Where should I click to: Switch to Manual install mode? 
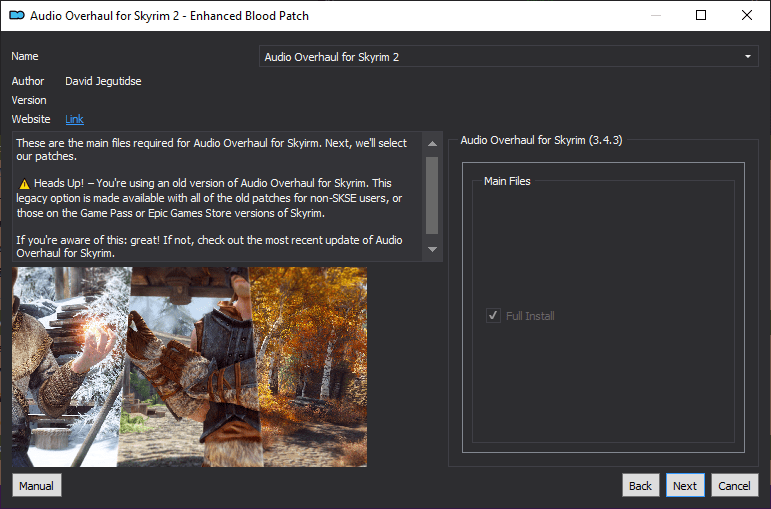coord(36,485)
